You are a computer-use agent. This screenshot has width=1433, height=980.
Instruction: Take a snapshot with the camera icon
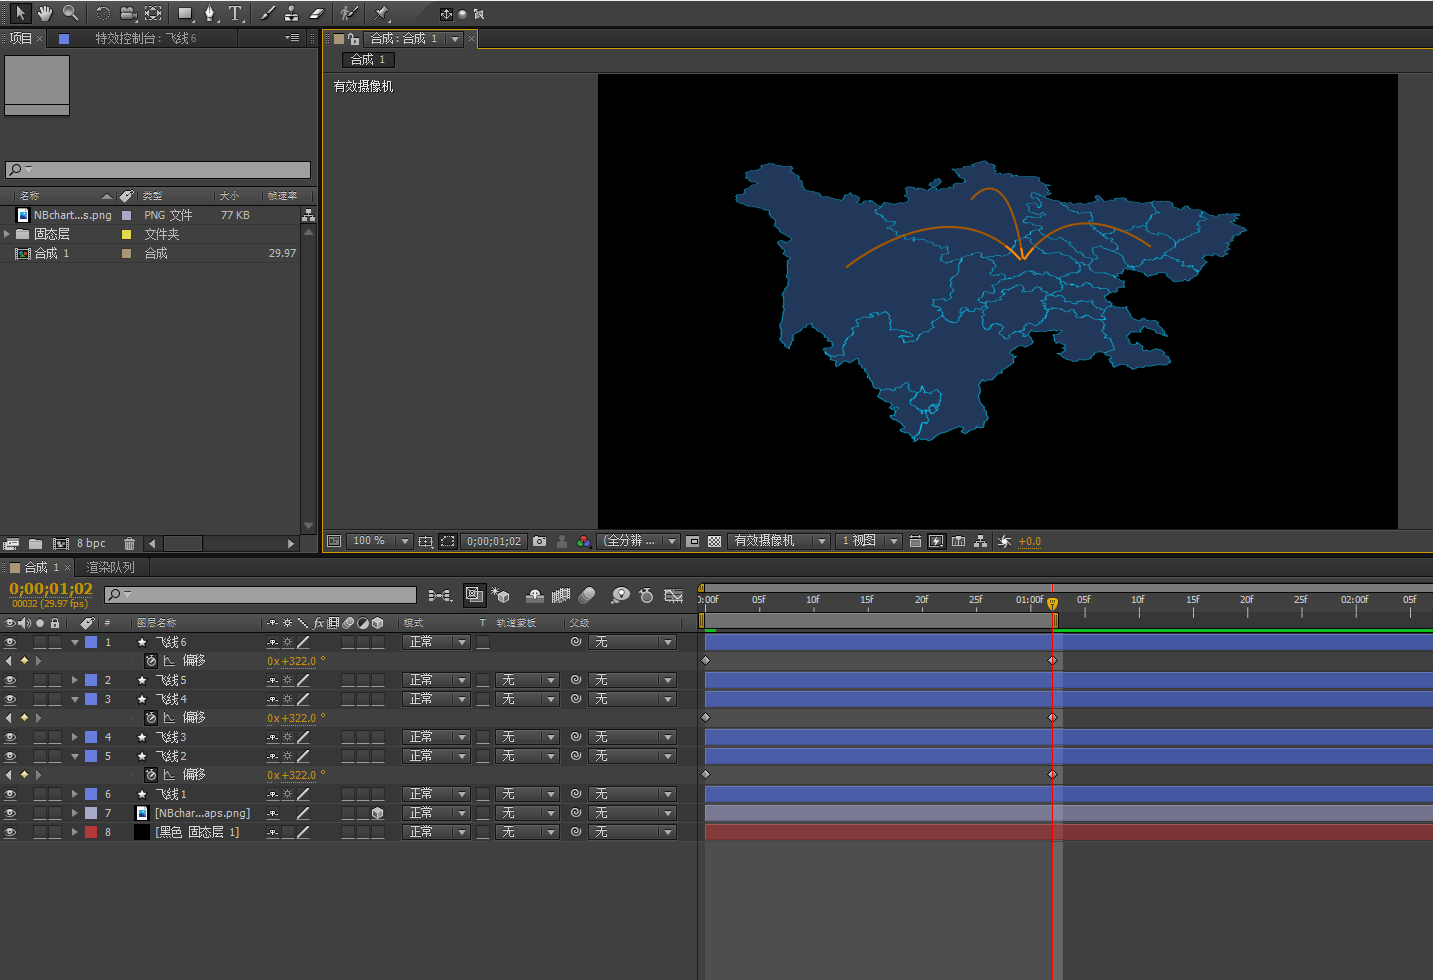click(540, 541)
